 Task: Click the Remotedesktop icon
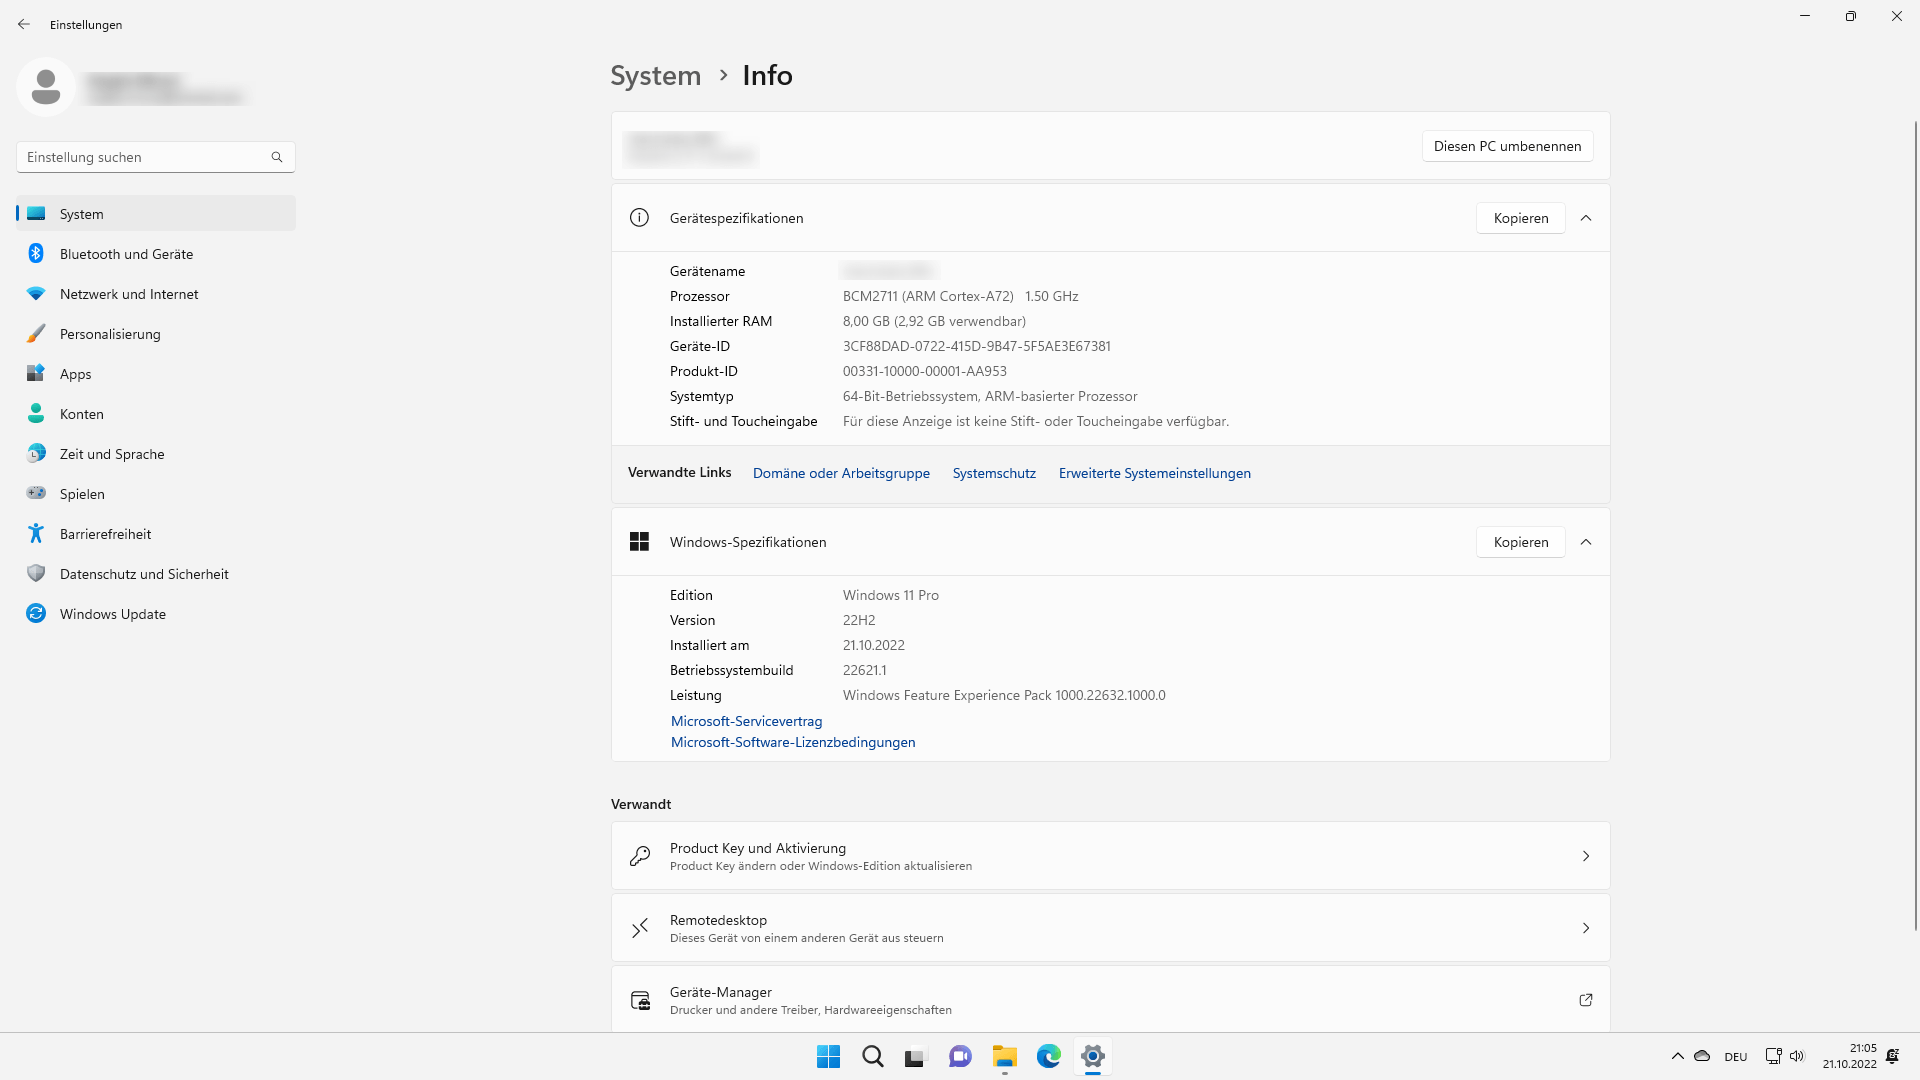point(640,928)
